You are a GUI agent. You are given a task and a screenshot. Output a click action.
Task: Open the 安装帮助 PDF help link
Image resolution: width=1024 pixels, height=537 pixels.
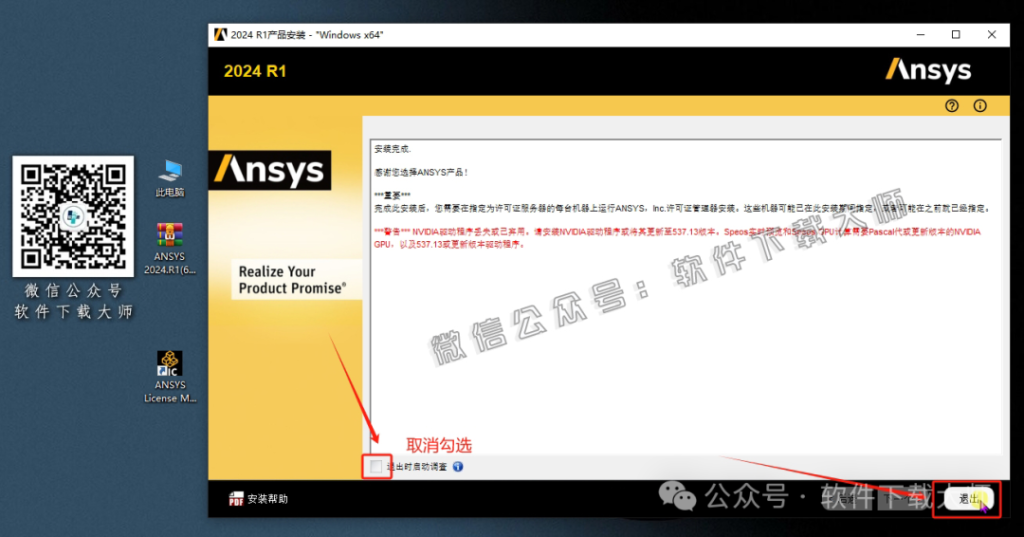(x=259, y=499)
